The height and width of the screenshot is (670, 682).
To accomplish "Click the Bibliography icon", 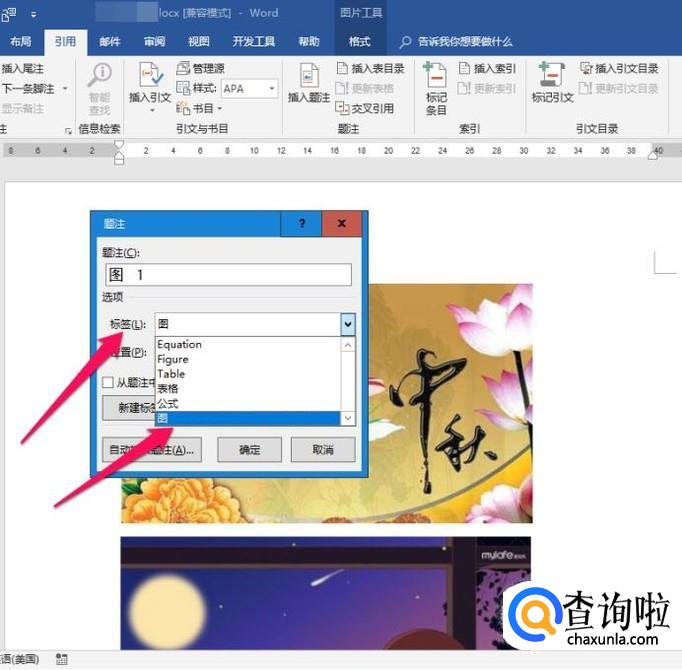I will (x=183, y=107).
